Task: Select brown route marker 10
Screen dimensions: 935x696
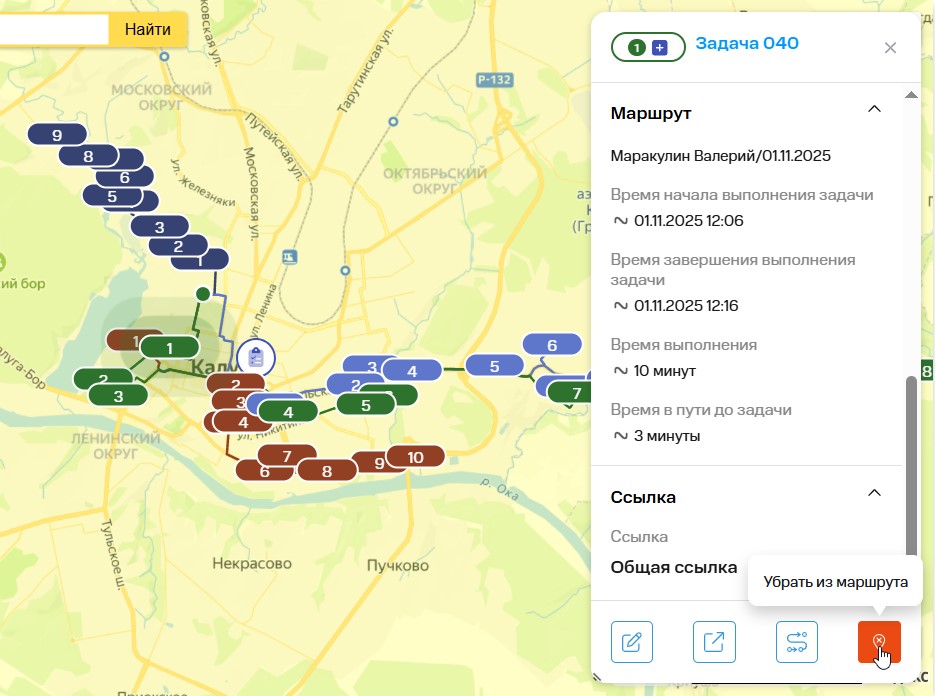Action: tap(416, 458)
